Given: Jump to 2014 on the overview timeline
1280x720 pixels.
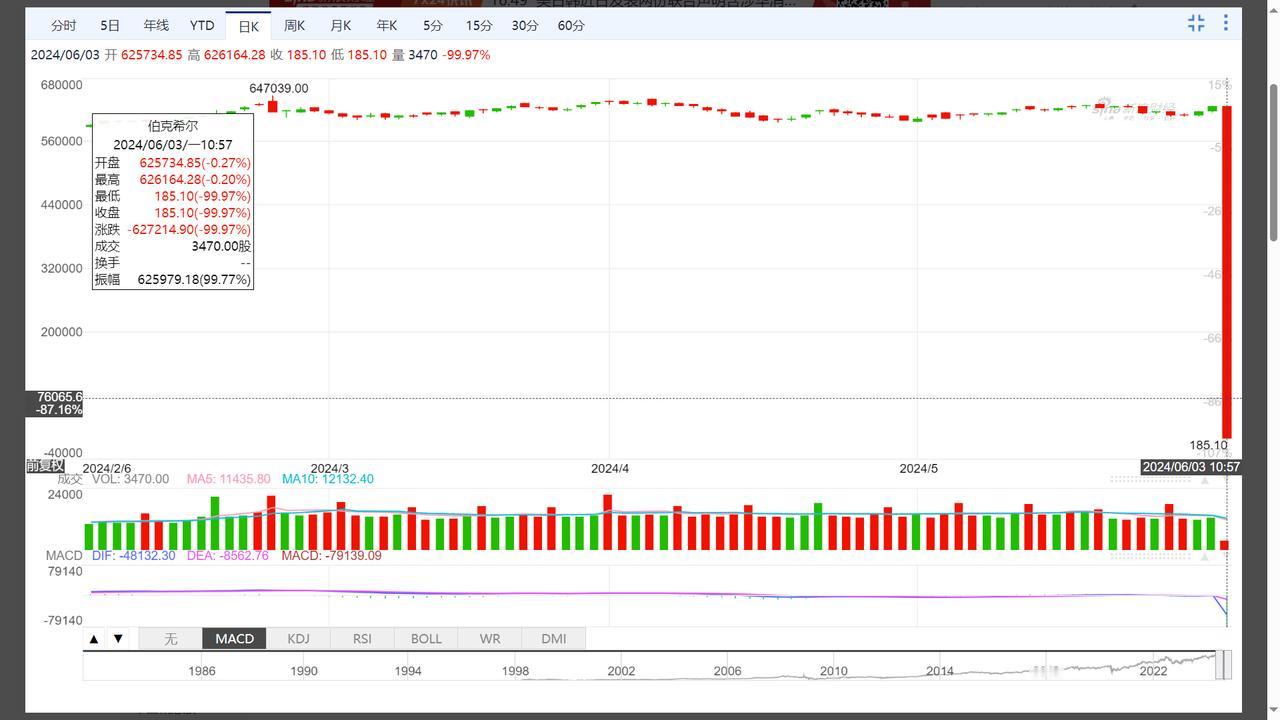Looking at the screenshot, I should [x=940, y=671].
